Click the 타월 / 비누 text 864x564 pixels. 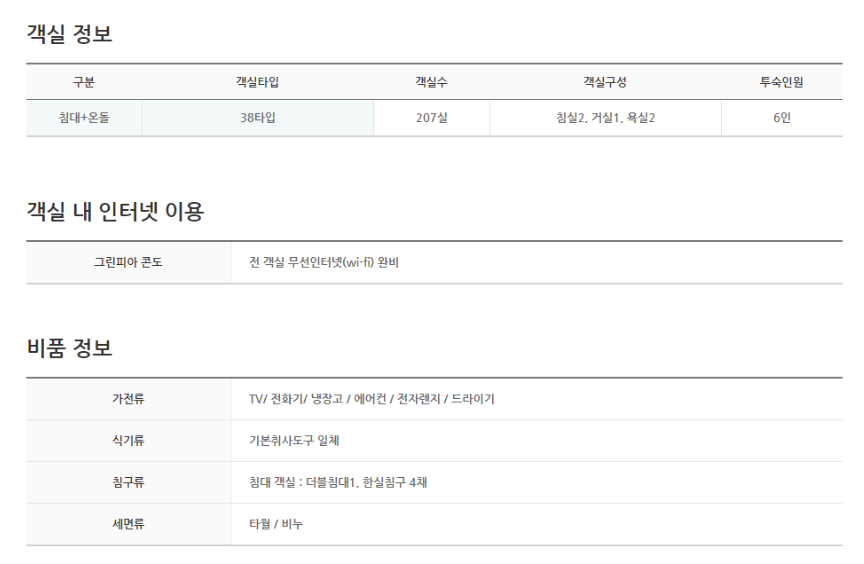tap(276, 524)
